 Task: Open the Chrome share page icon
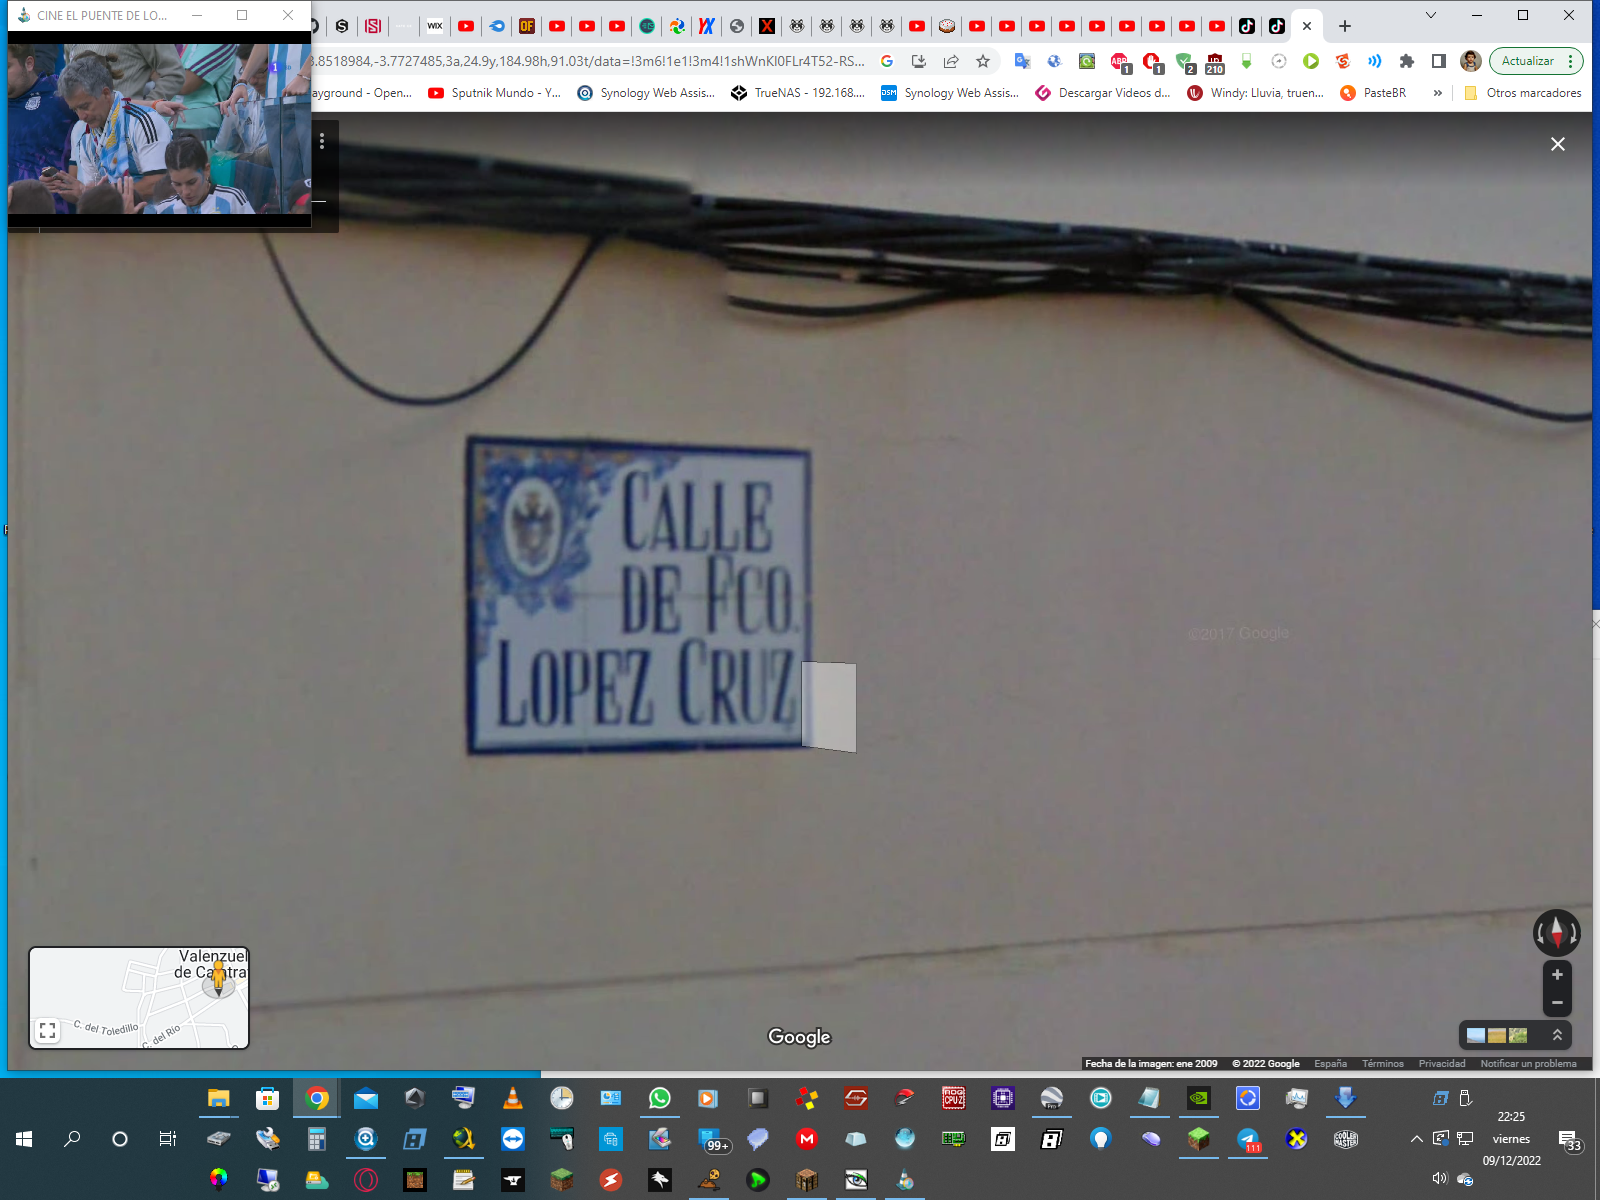click(951, 61)
